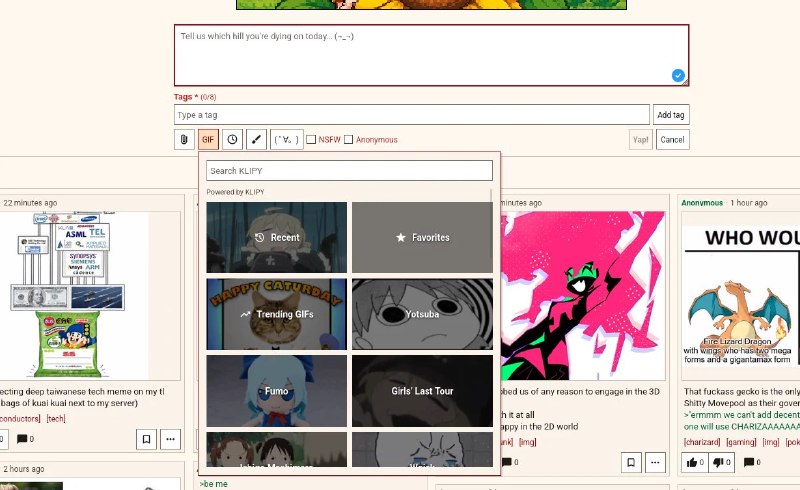This screenshot has height=490, width=800.
Task: Click the 1 hour ago timestamp
Action: pyautogui.click(x=748, y=203)
